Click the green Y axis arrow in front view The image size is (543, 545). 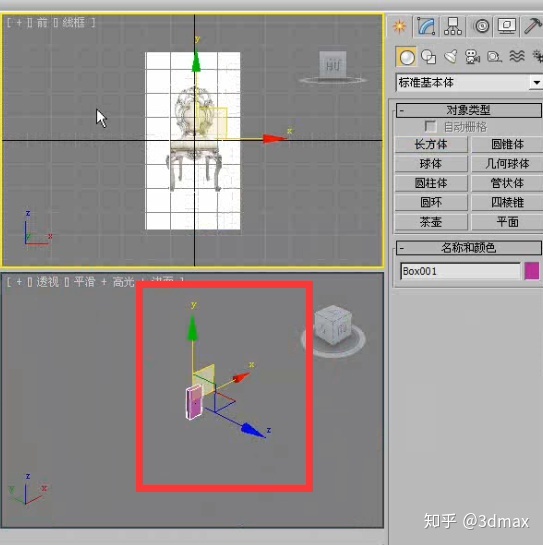click(x=196, y=61)
